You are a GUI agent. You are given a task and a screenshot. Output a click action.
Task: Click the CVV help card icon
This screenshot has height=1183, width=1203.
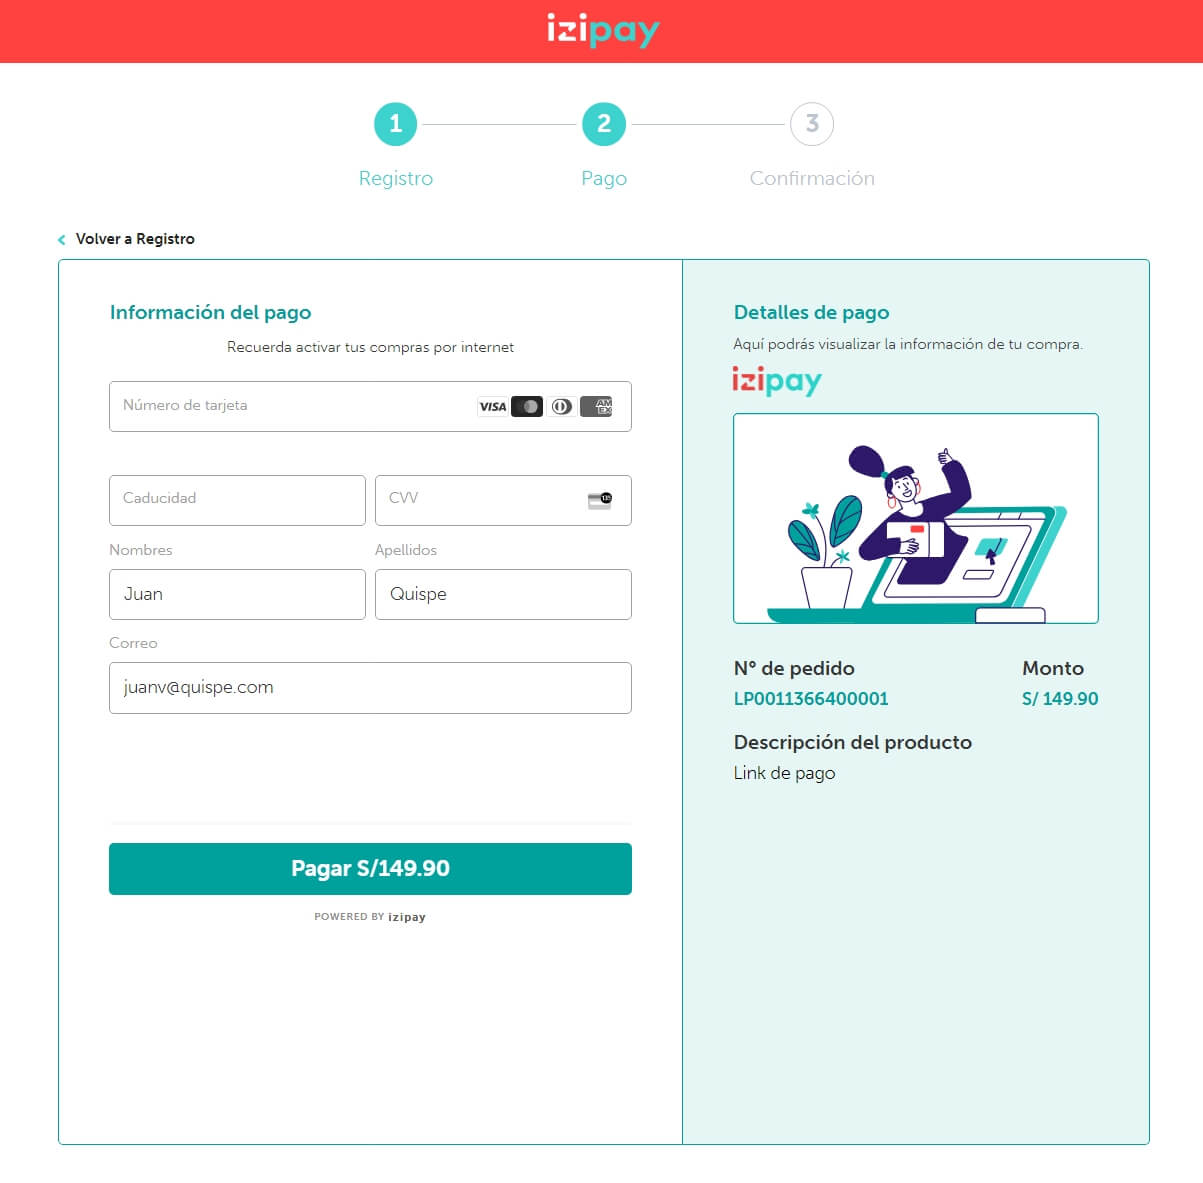point(600,500)
